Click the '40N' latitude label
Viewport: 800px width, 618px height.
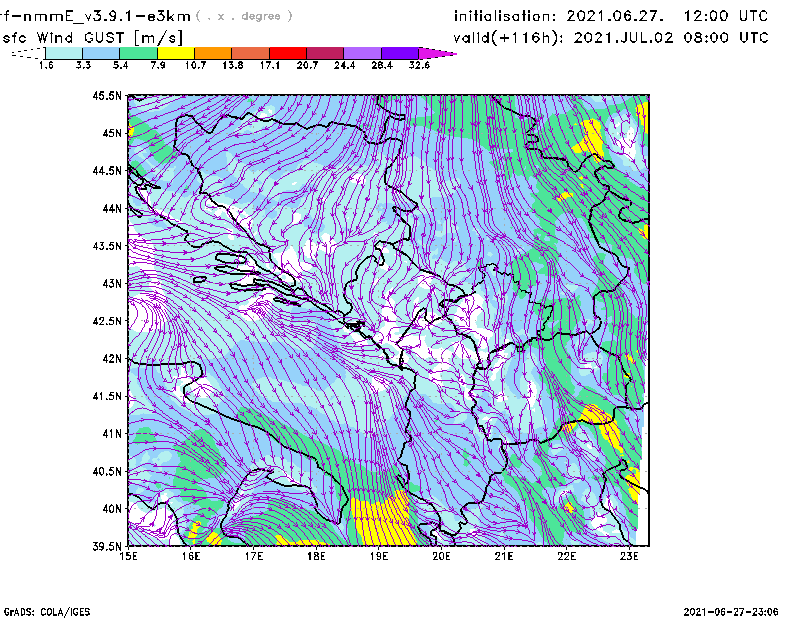(112, 509)
